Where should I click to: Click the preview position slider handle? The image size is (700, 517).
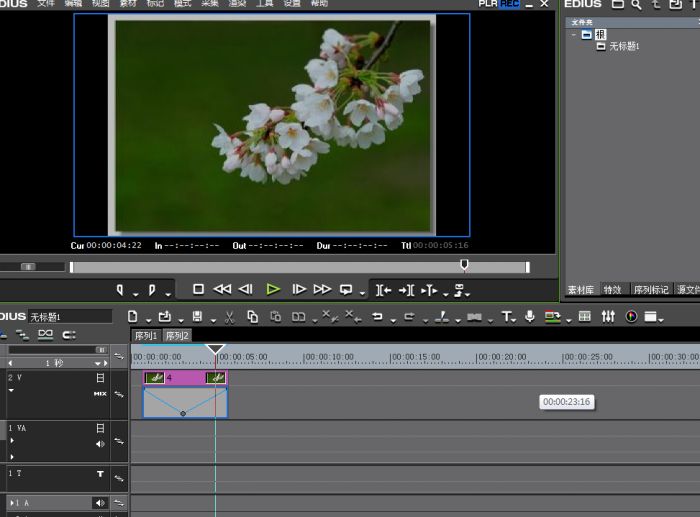point(464,265)
